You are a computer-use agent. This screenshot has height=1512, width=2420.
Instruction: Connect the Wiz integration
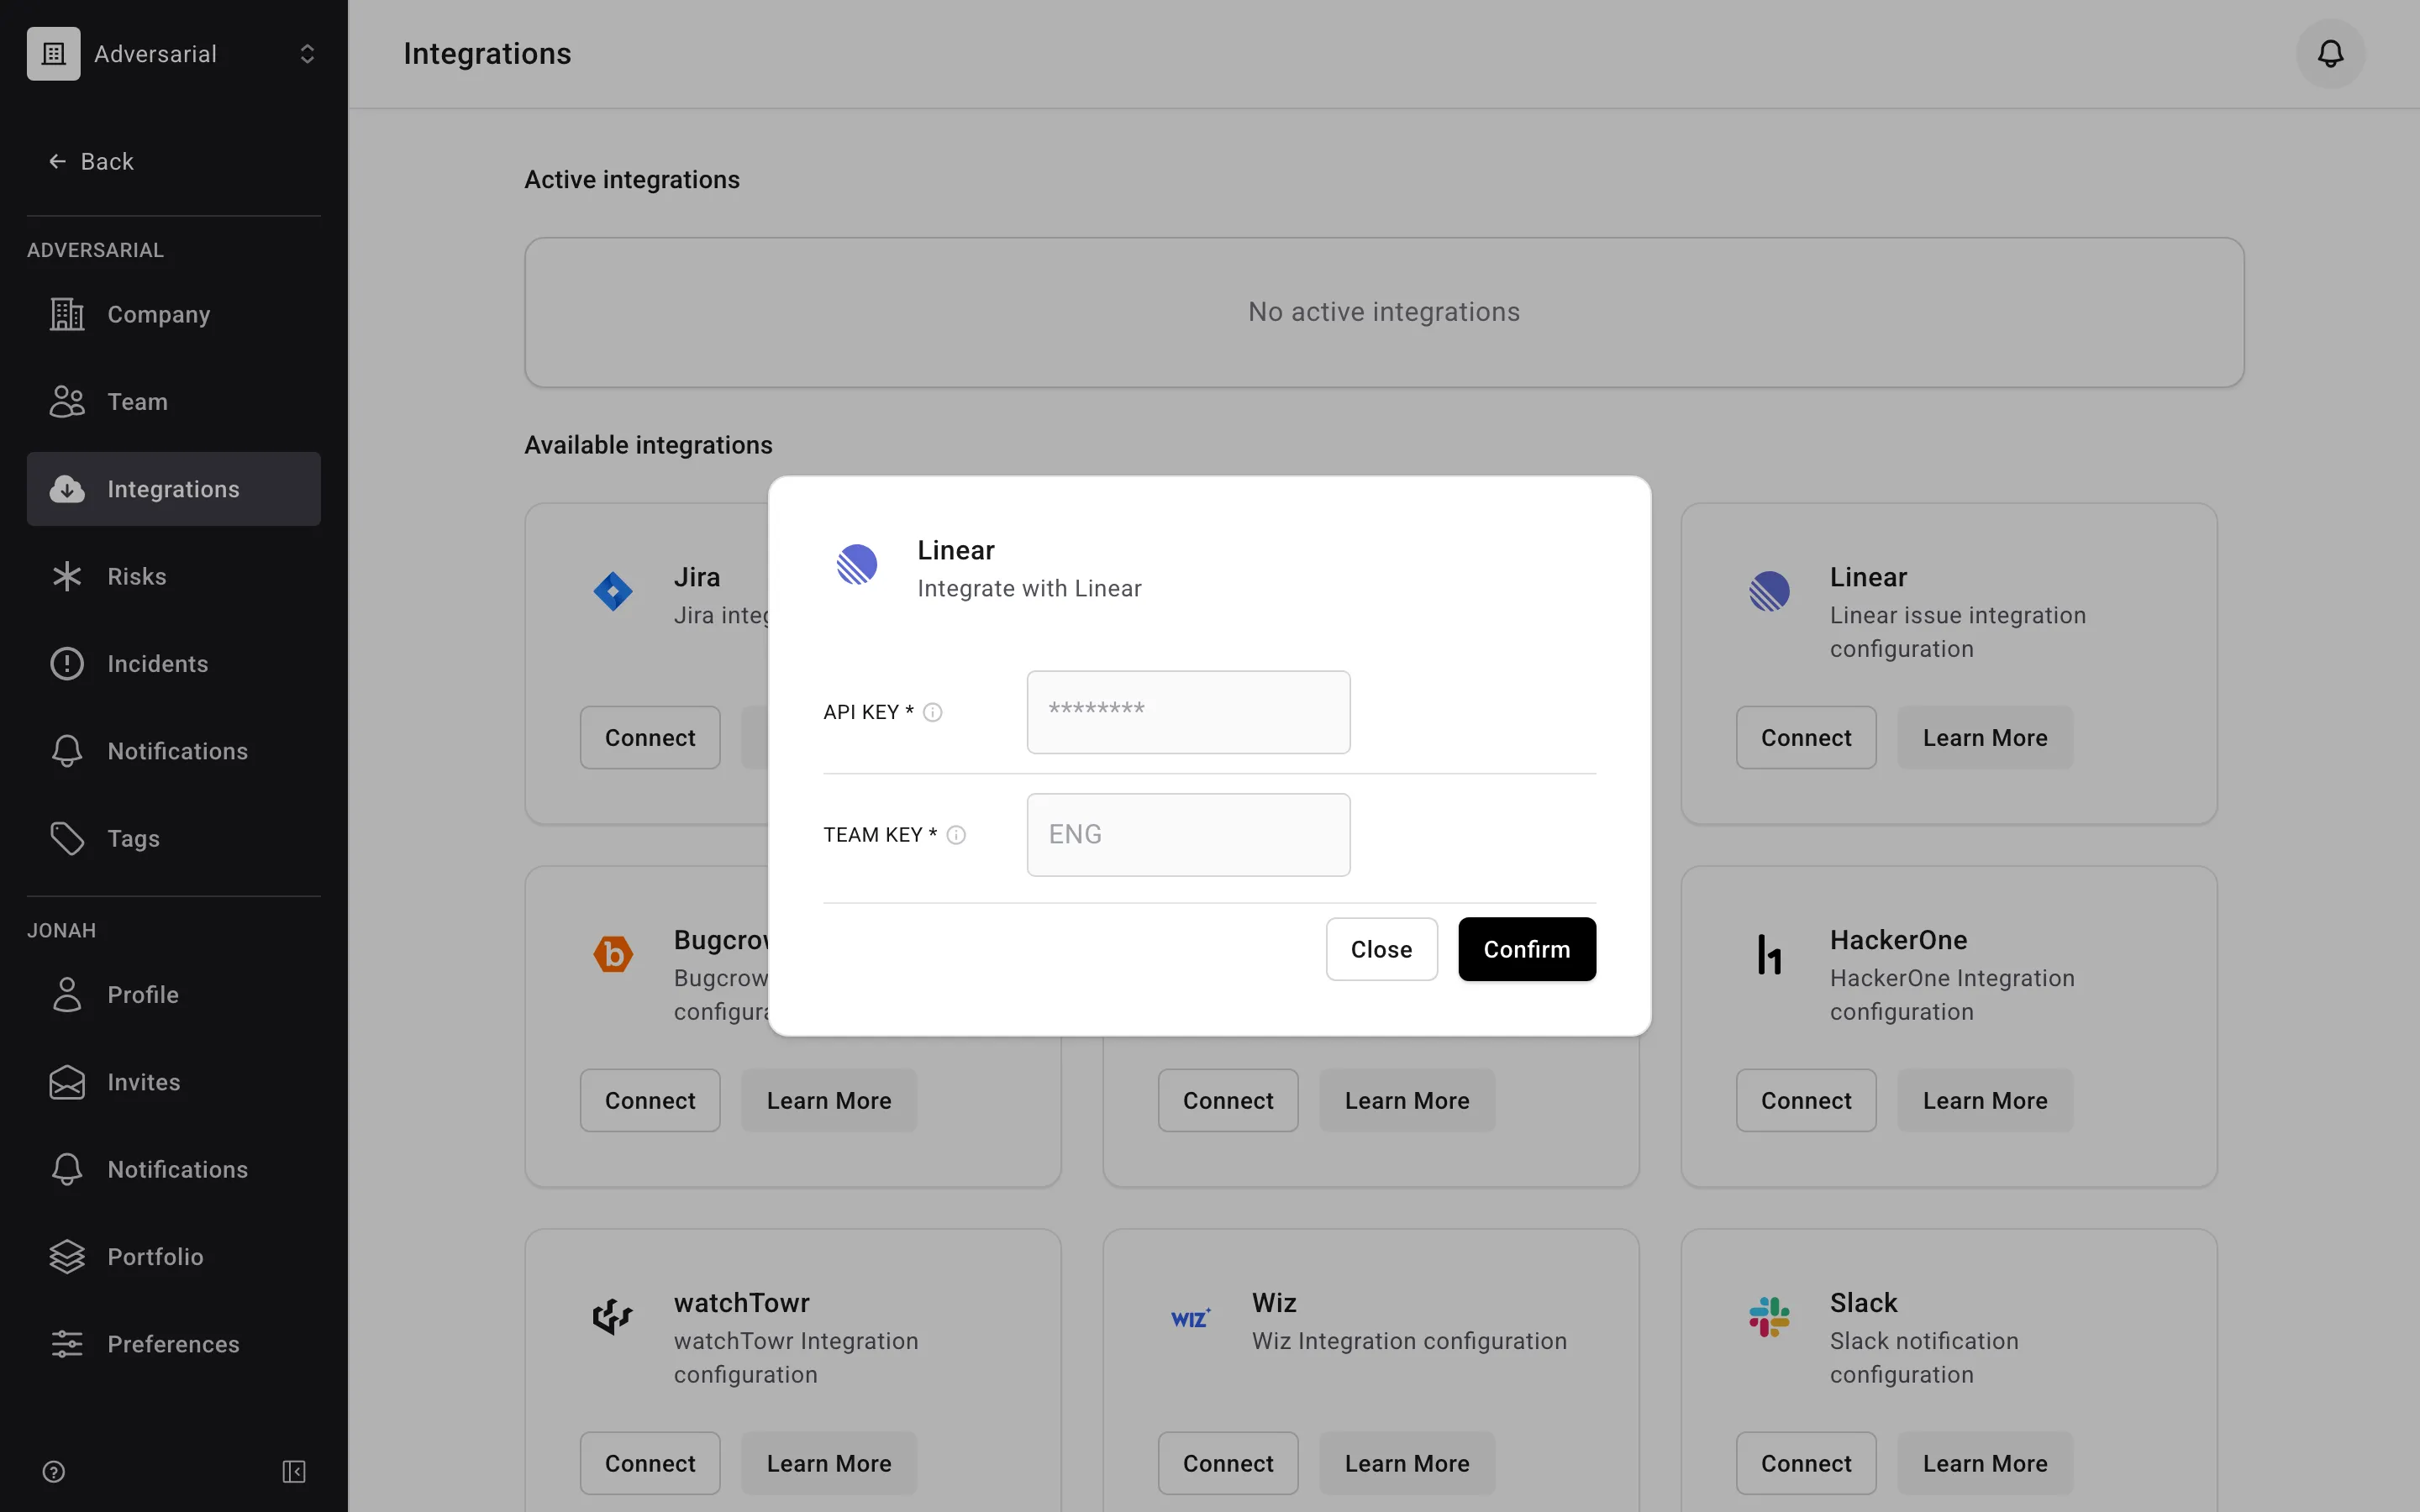(1228, 1464)
